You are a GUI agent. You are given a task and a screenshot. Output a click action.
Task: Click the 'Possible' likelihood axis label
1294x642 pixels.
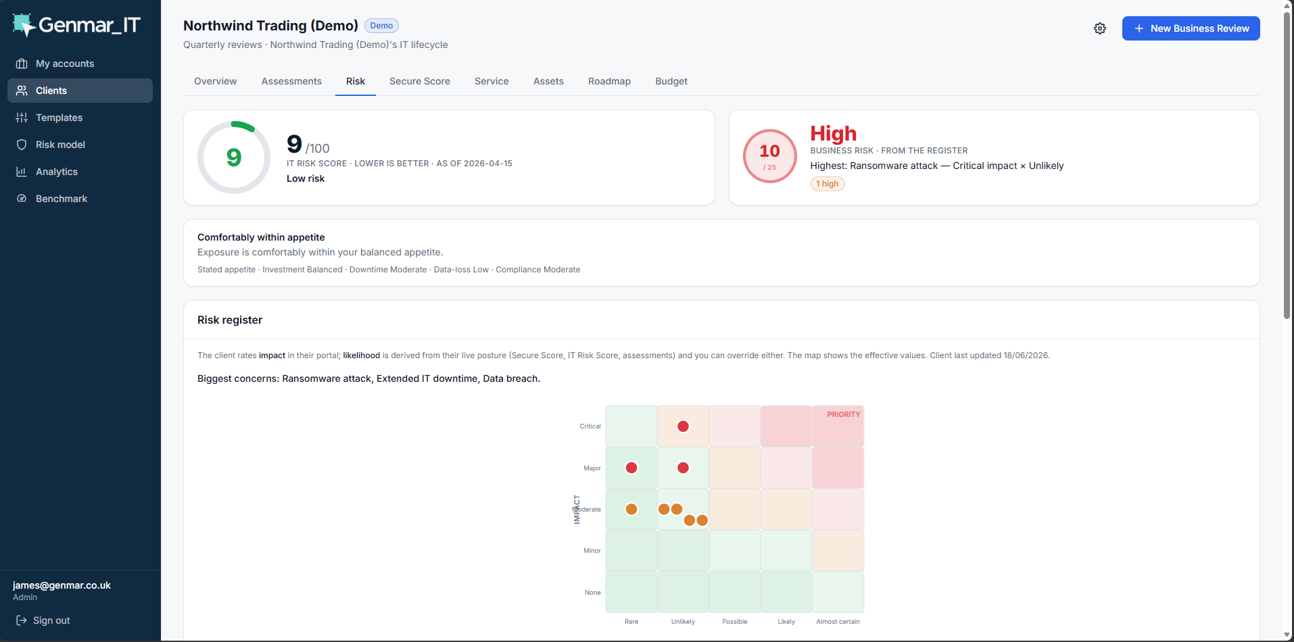(x=735, y=622)
